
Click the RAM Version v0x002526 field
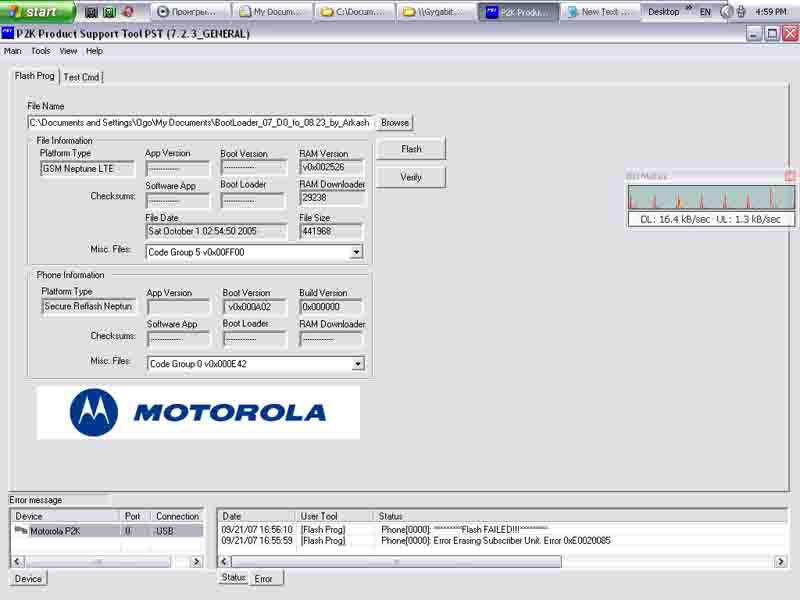[x=332, y=167]
